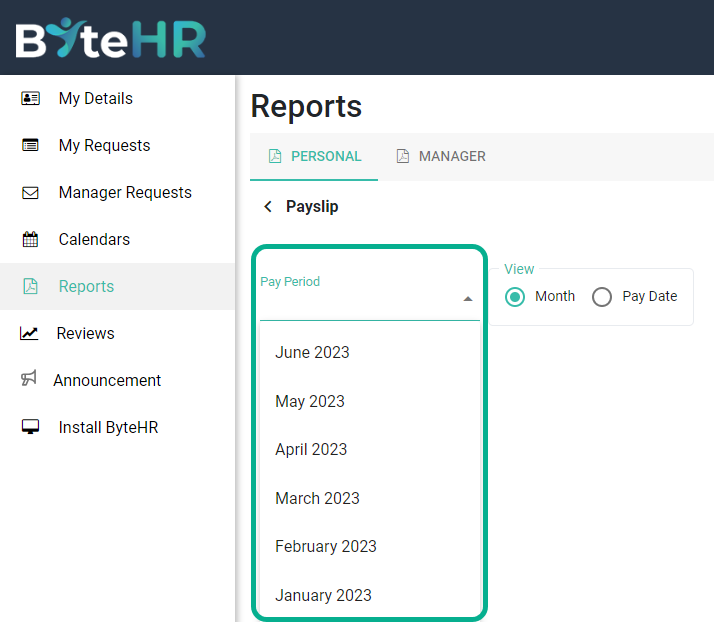Click the Payslip heading text

(x=312, y=207)
